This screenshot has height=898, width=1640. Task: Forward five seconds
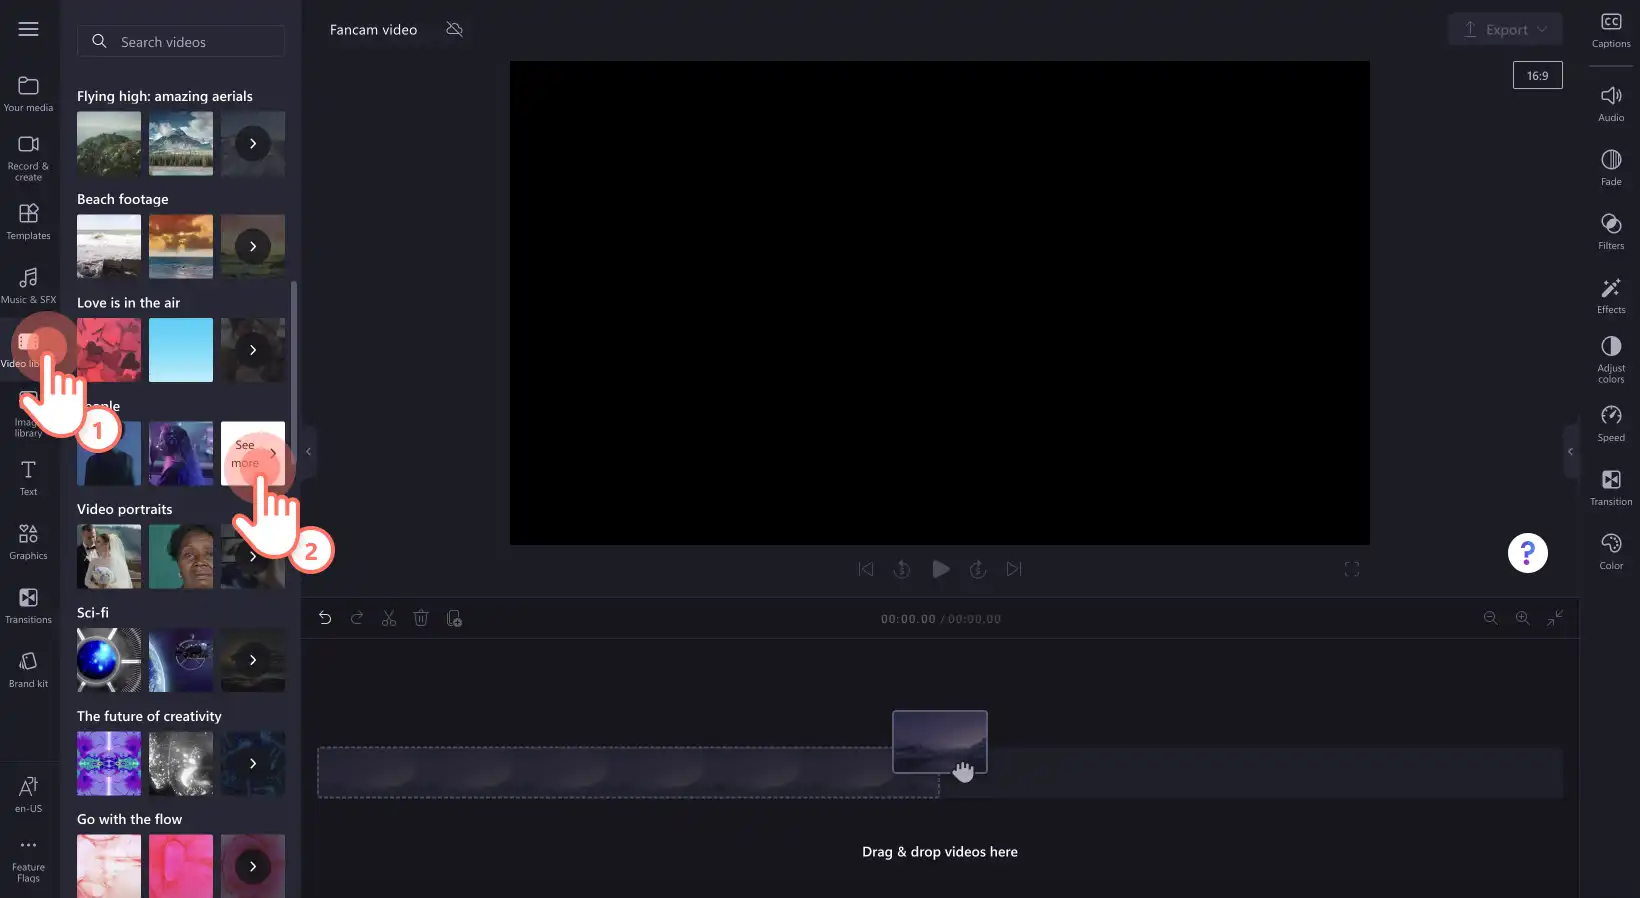978,569
